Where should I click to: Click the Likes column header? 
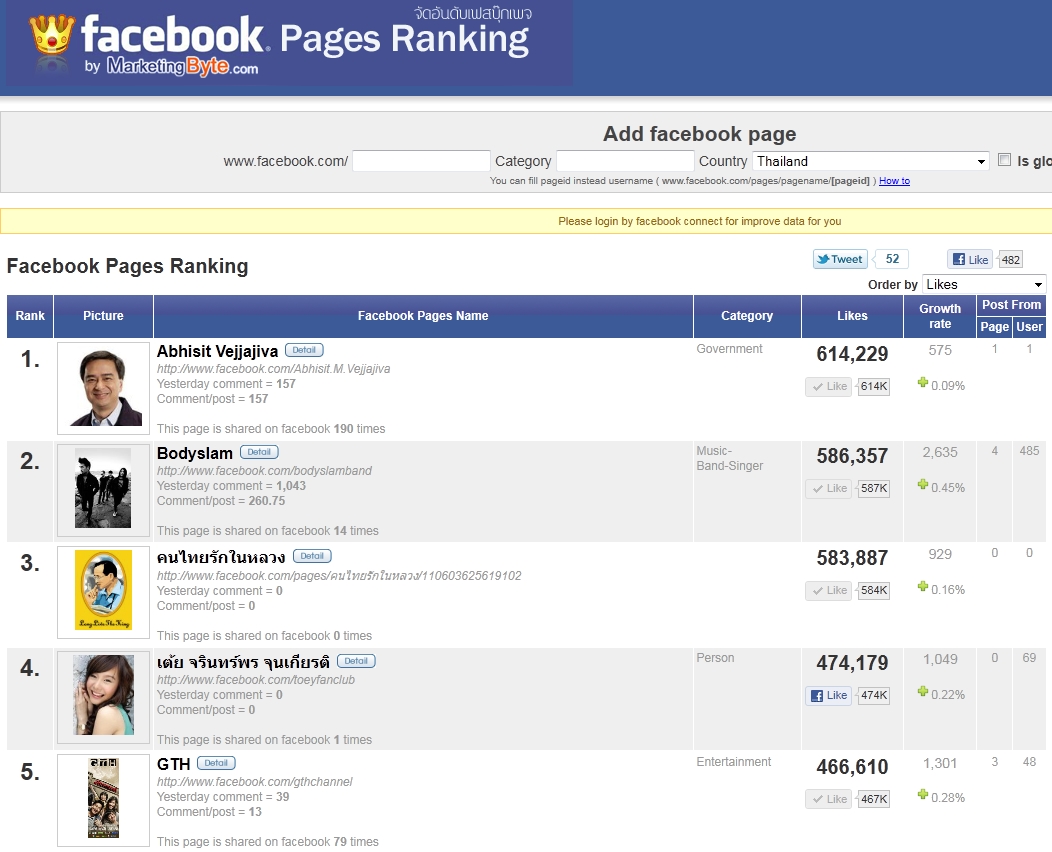click(852, 315)
